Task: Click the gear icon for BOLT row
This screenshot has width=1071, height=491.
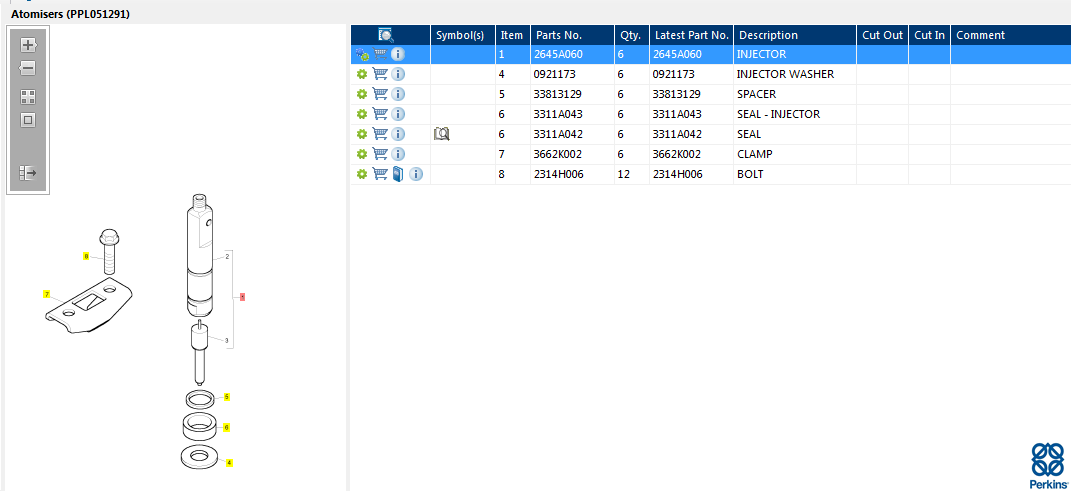Action: pyautogui.click(x=362, y=175)
